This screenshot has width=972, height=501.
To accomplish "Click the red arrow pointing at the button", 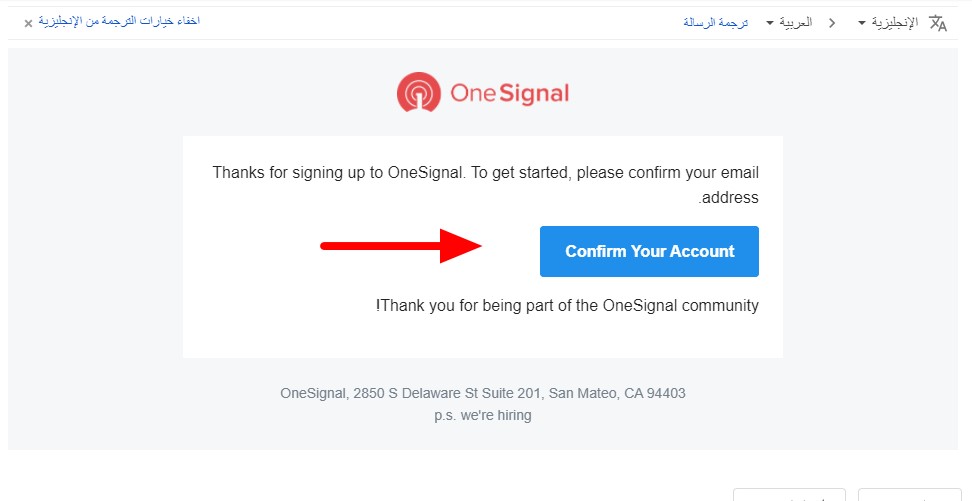I will tap(400, 246).
